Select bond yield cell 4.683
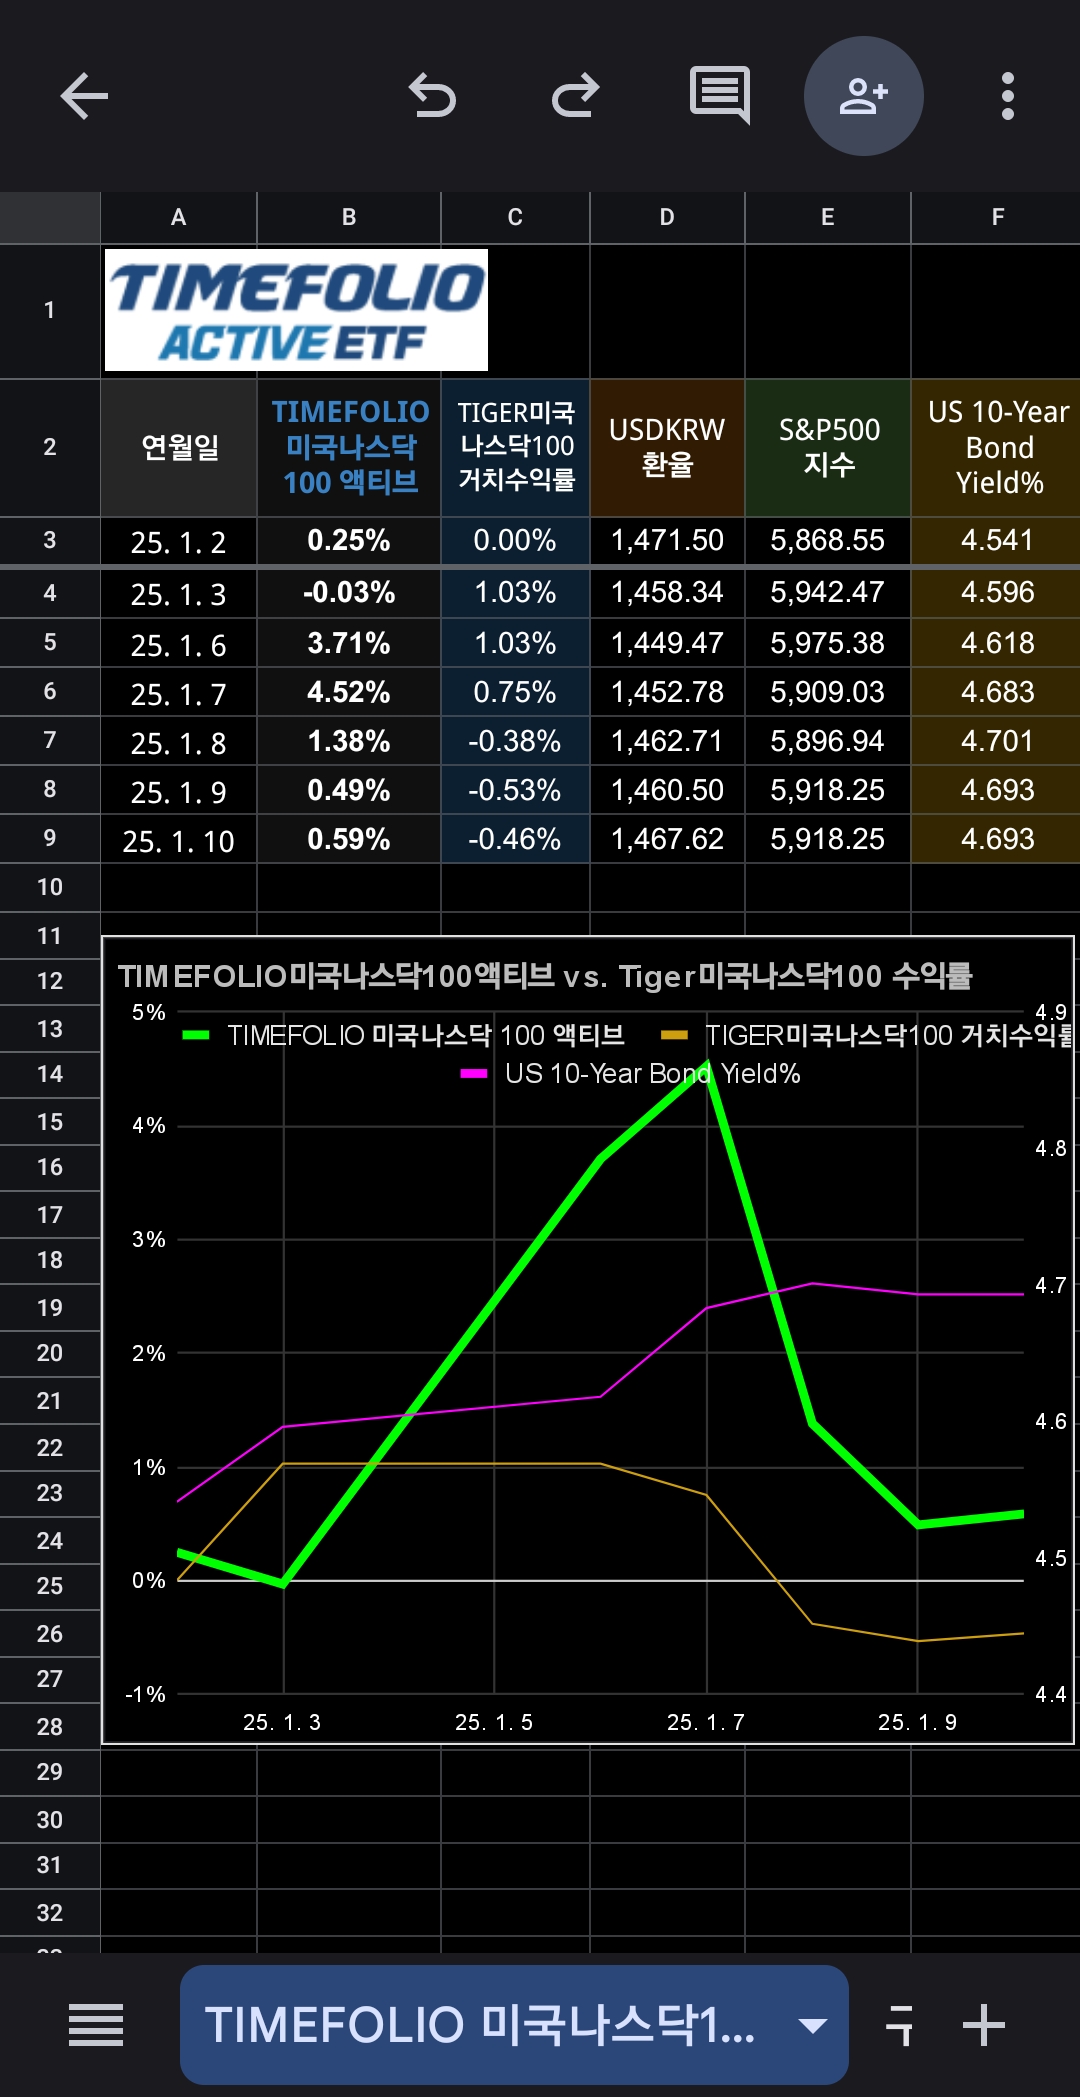Screen dimensions: 1080x2097 click(997, 692)
